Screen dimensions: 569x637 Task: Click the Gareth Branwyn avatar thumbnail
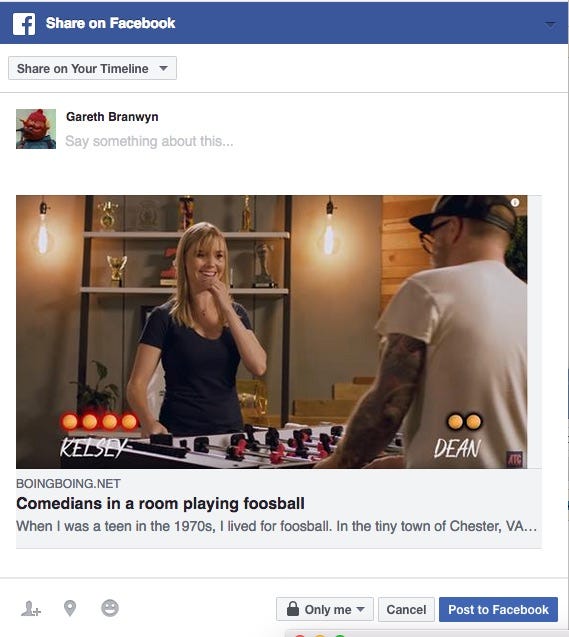[36, 129]
